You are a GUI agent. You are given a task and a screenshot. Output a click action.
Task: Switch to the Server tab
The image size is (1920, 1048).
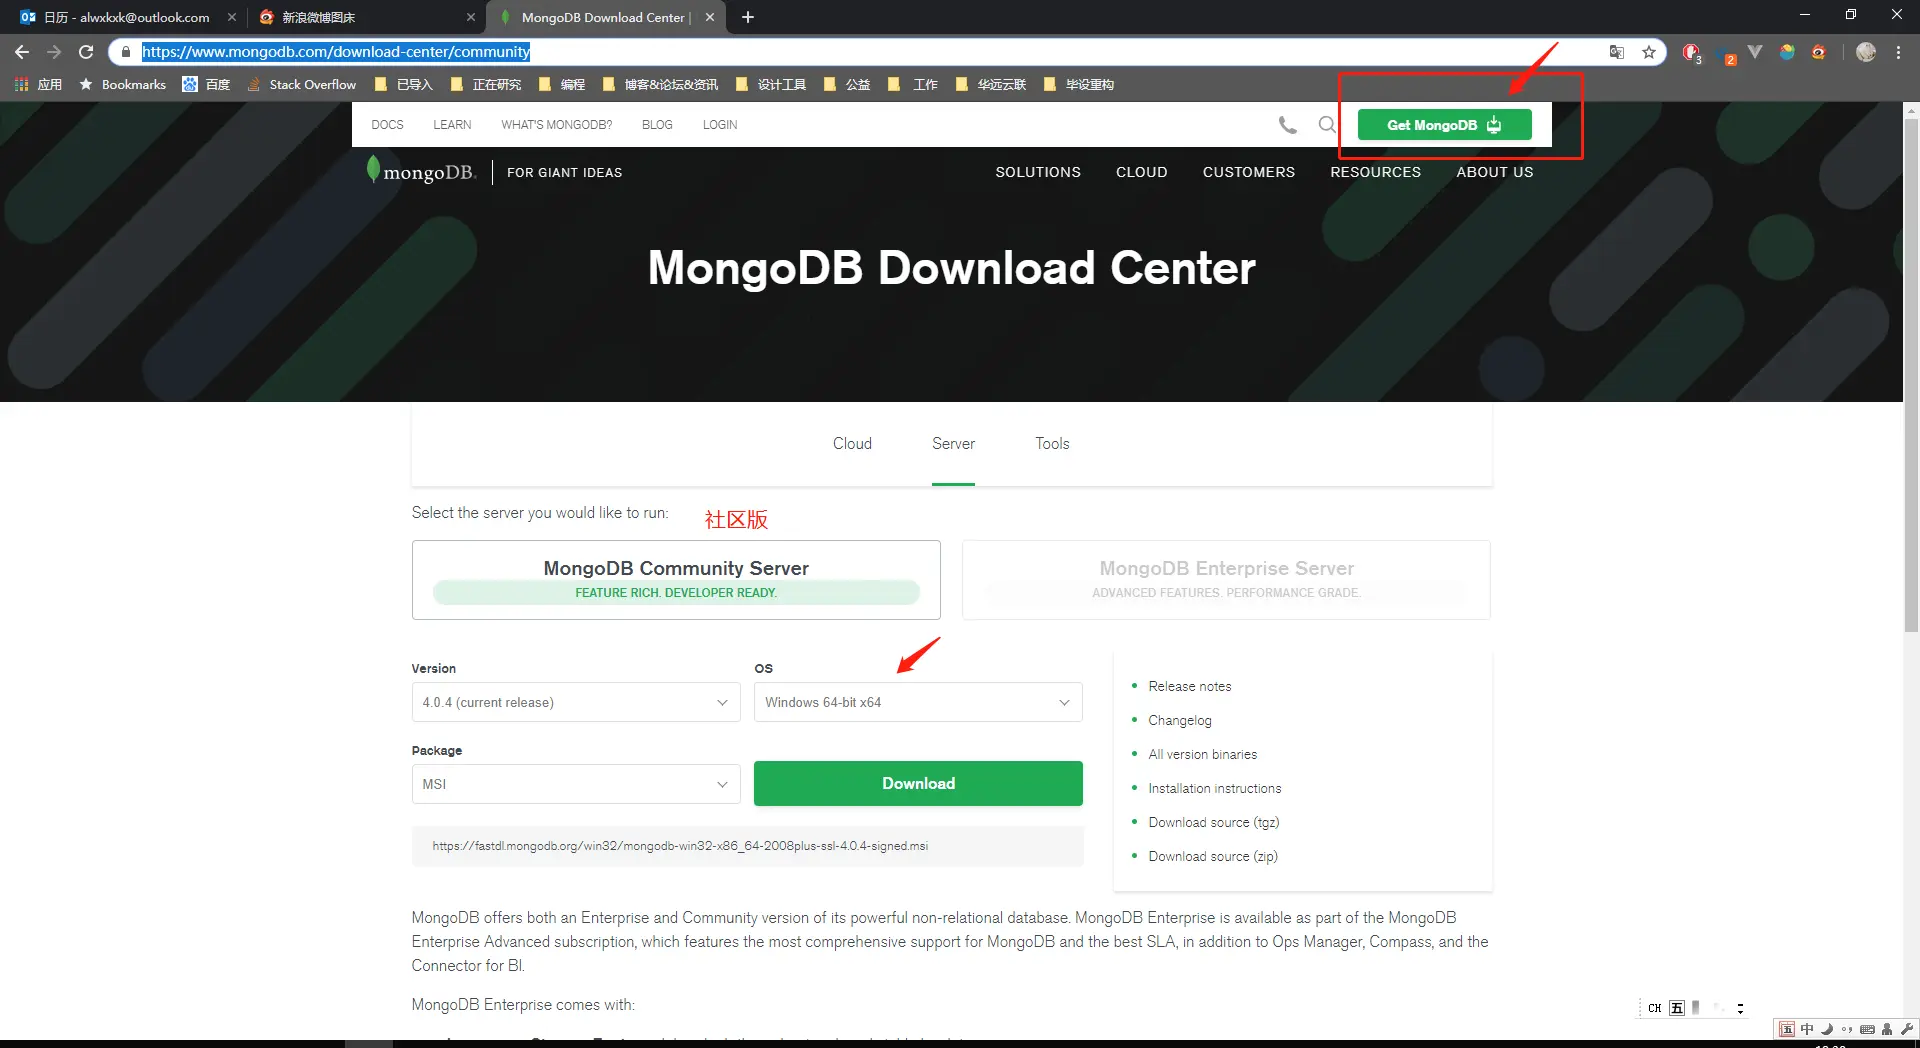click(953, 443)
